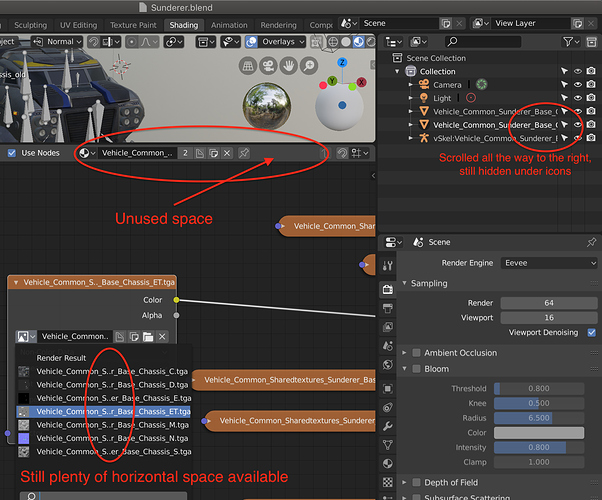This screenshot has height=500, width=602.
Task: Switch to the Sculpting workspace tab
Action: coord(30,25)
